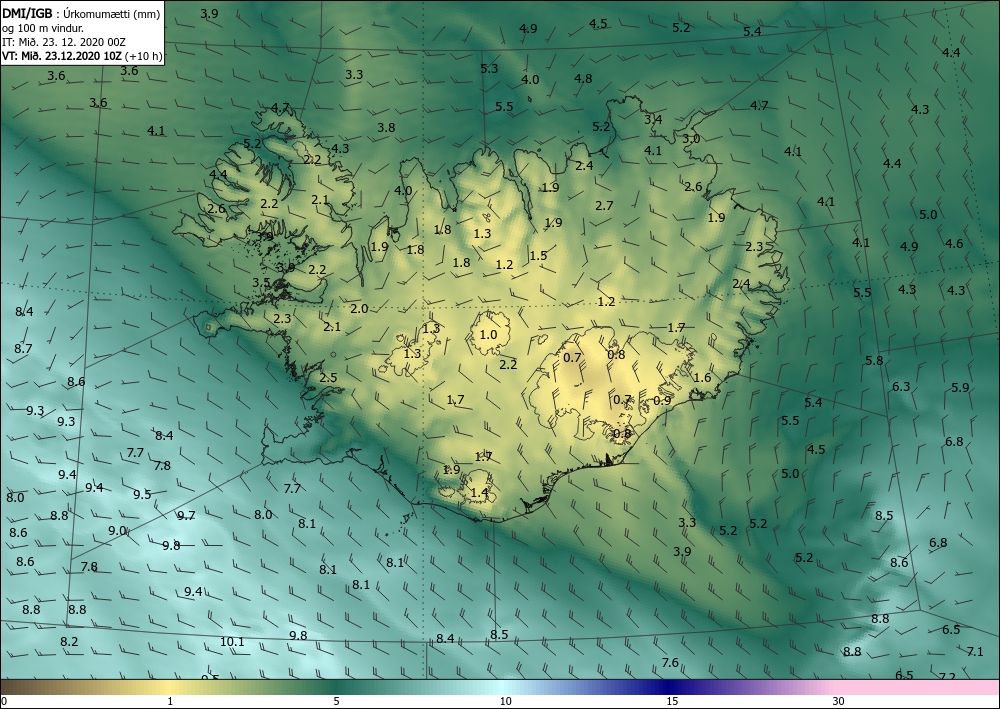The image size is (1000, 709).
Task: Click the map value '3.8'
Action: tap(386, 128)
